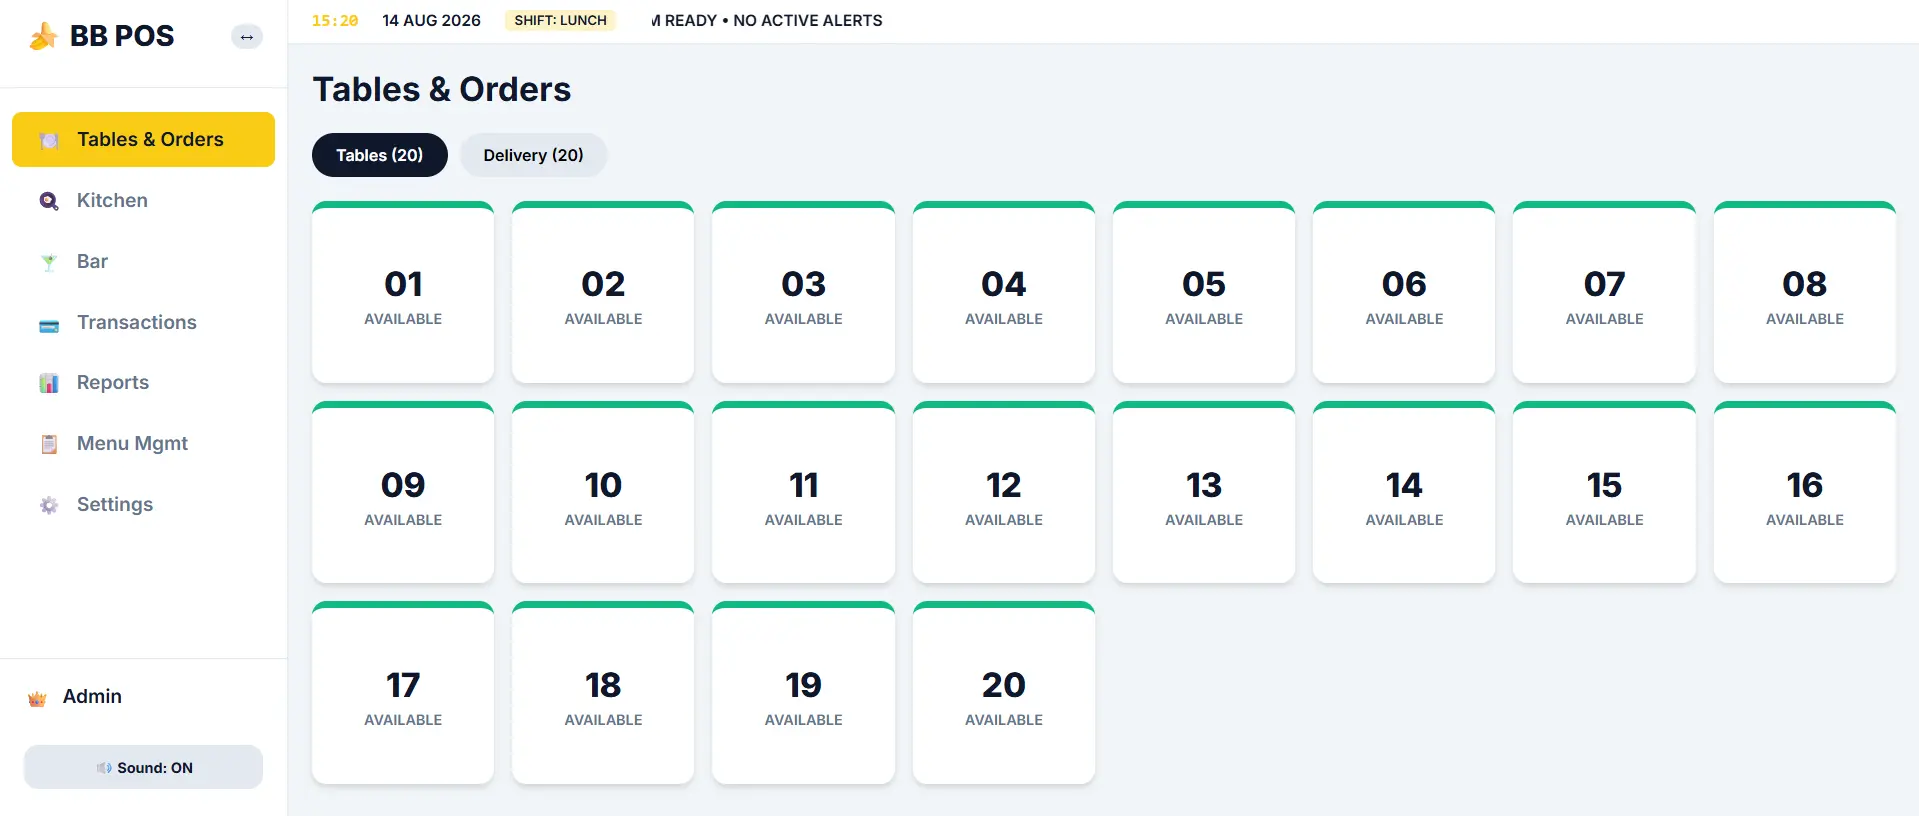1919x816 pixels.
Task: Choose table 17
Action: pyautogui.click(x=403, y=692)
